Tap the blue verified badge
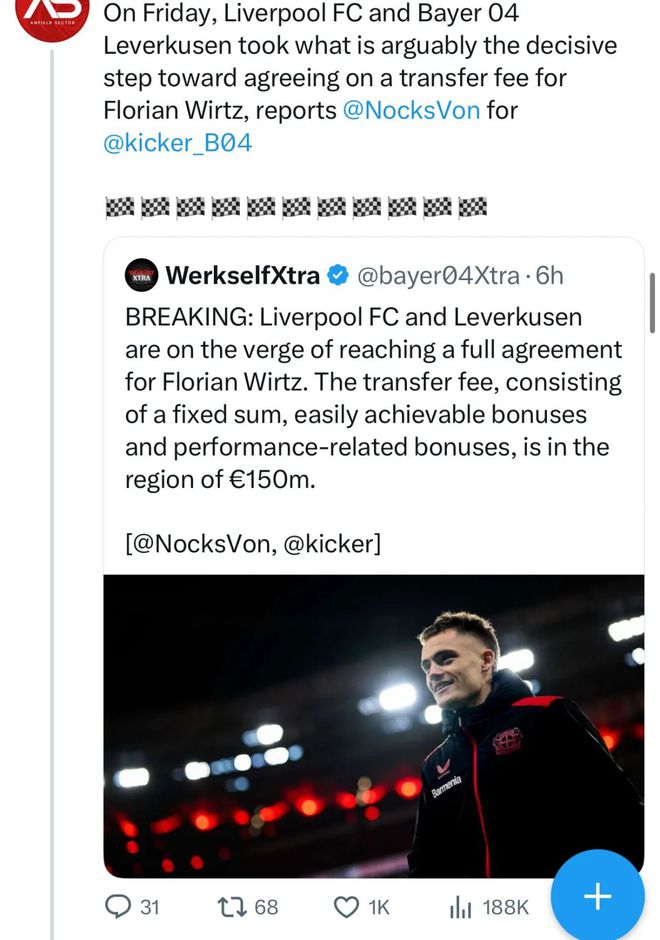 click(339, 275)
